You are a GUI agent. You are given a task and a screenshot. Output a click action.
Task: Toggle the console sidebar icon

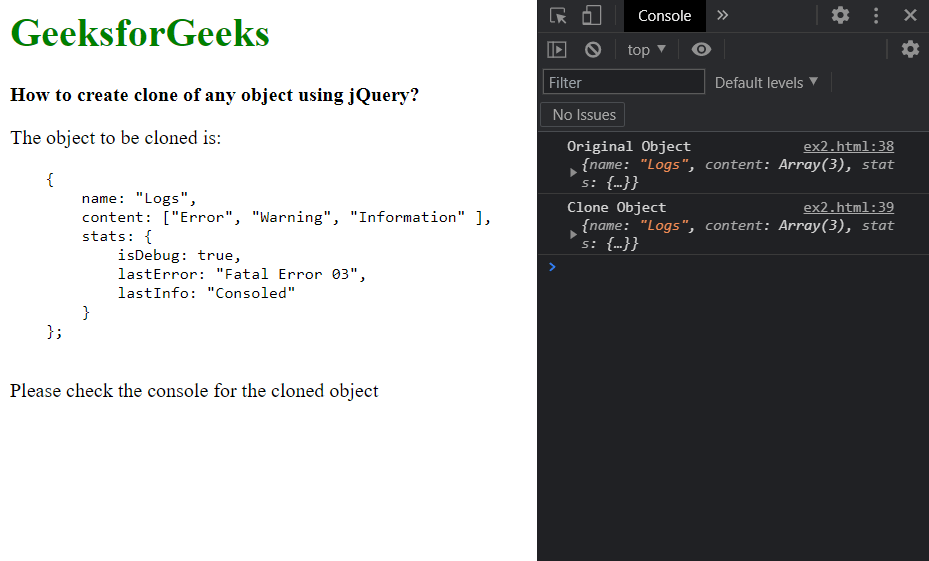(557, 50)
